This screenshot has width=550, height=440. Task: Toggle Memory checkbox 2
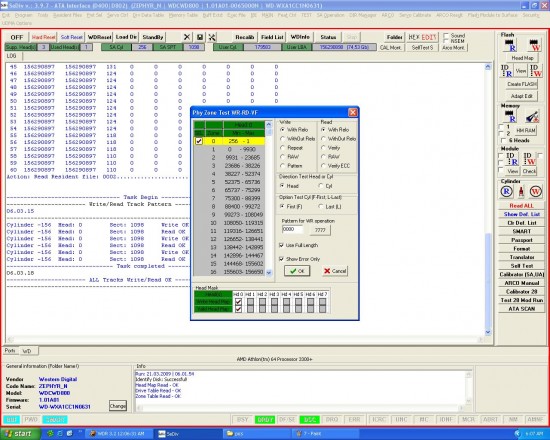click(x=501, y=133)
